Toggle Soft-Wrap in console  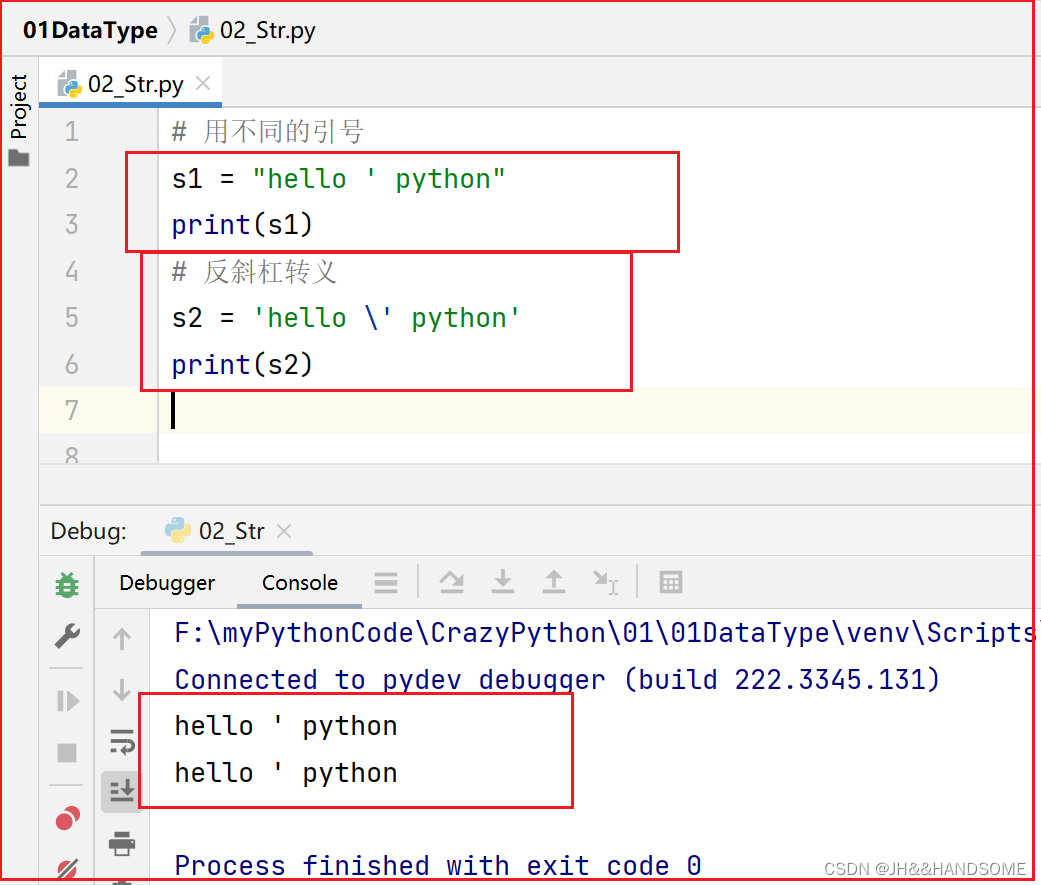pos(122,741)
